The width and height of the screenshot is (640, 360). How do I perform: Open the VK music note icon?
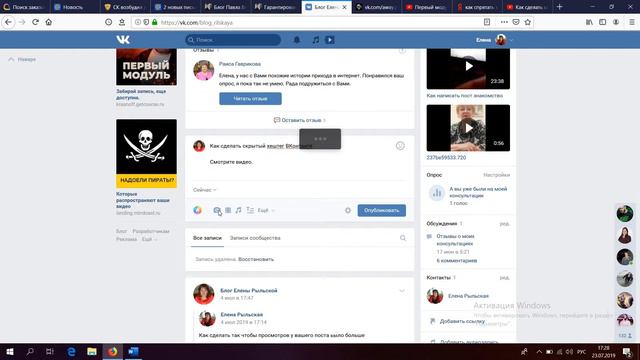316,40
